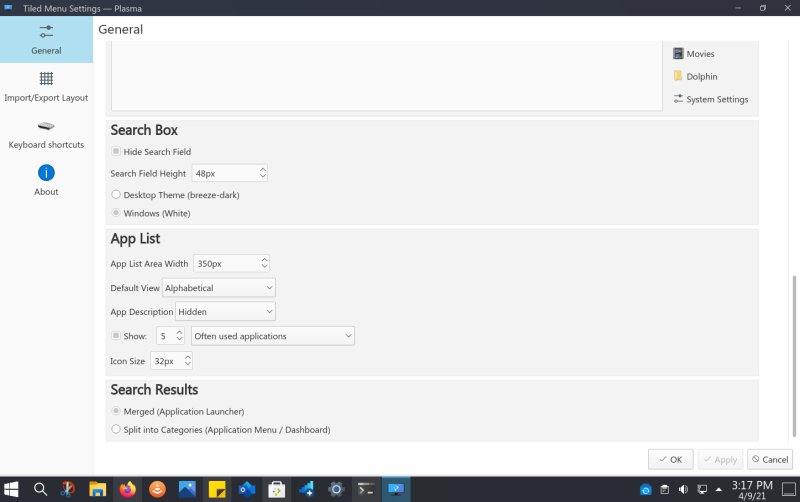Toggle the Show checkbox in App List
800x502 pixels.
(116, 336)
